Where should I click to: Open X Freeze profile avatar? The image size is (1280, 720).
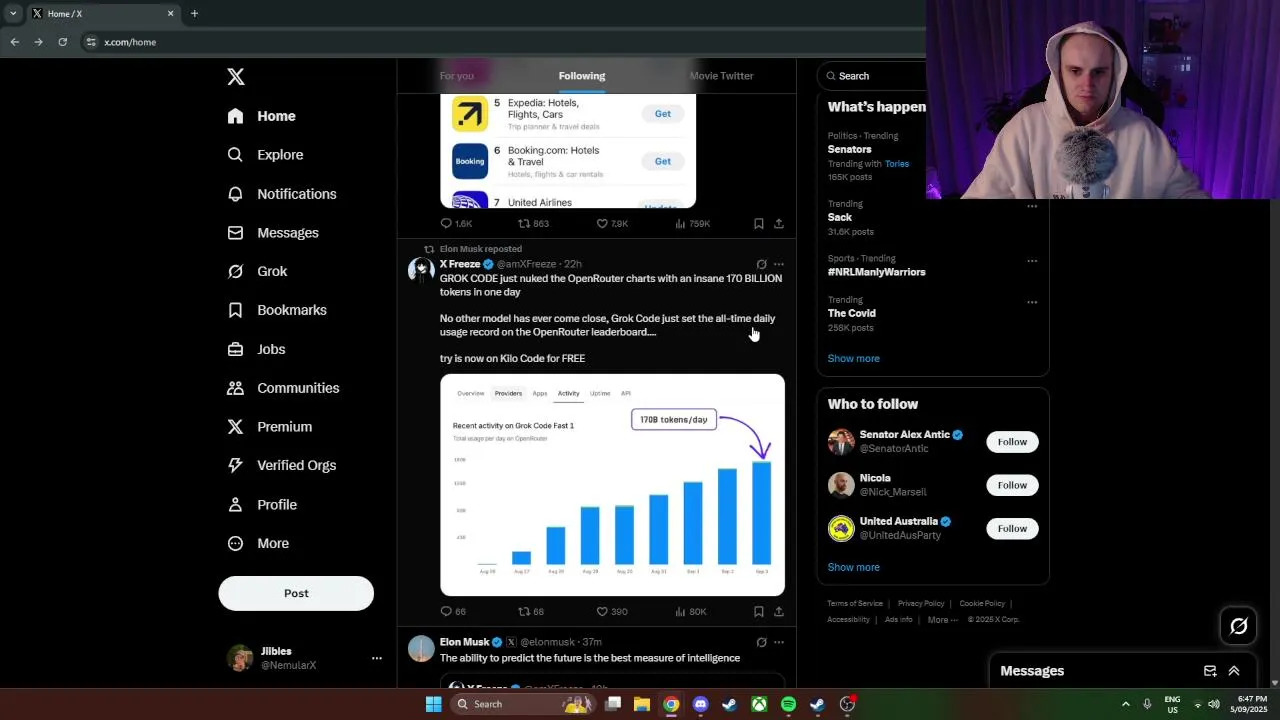421,270
